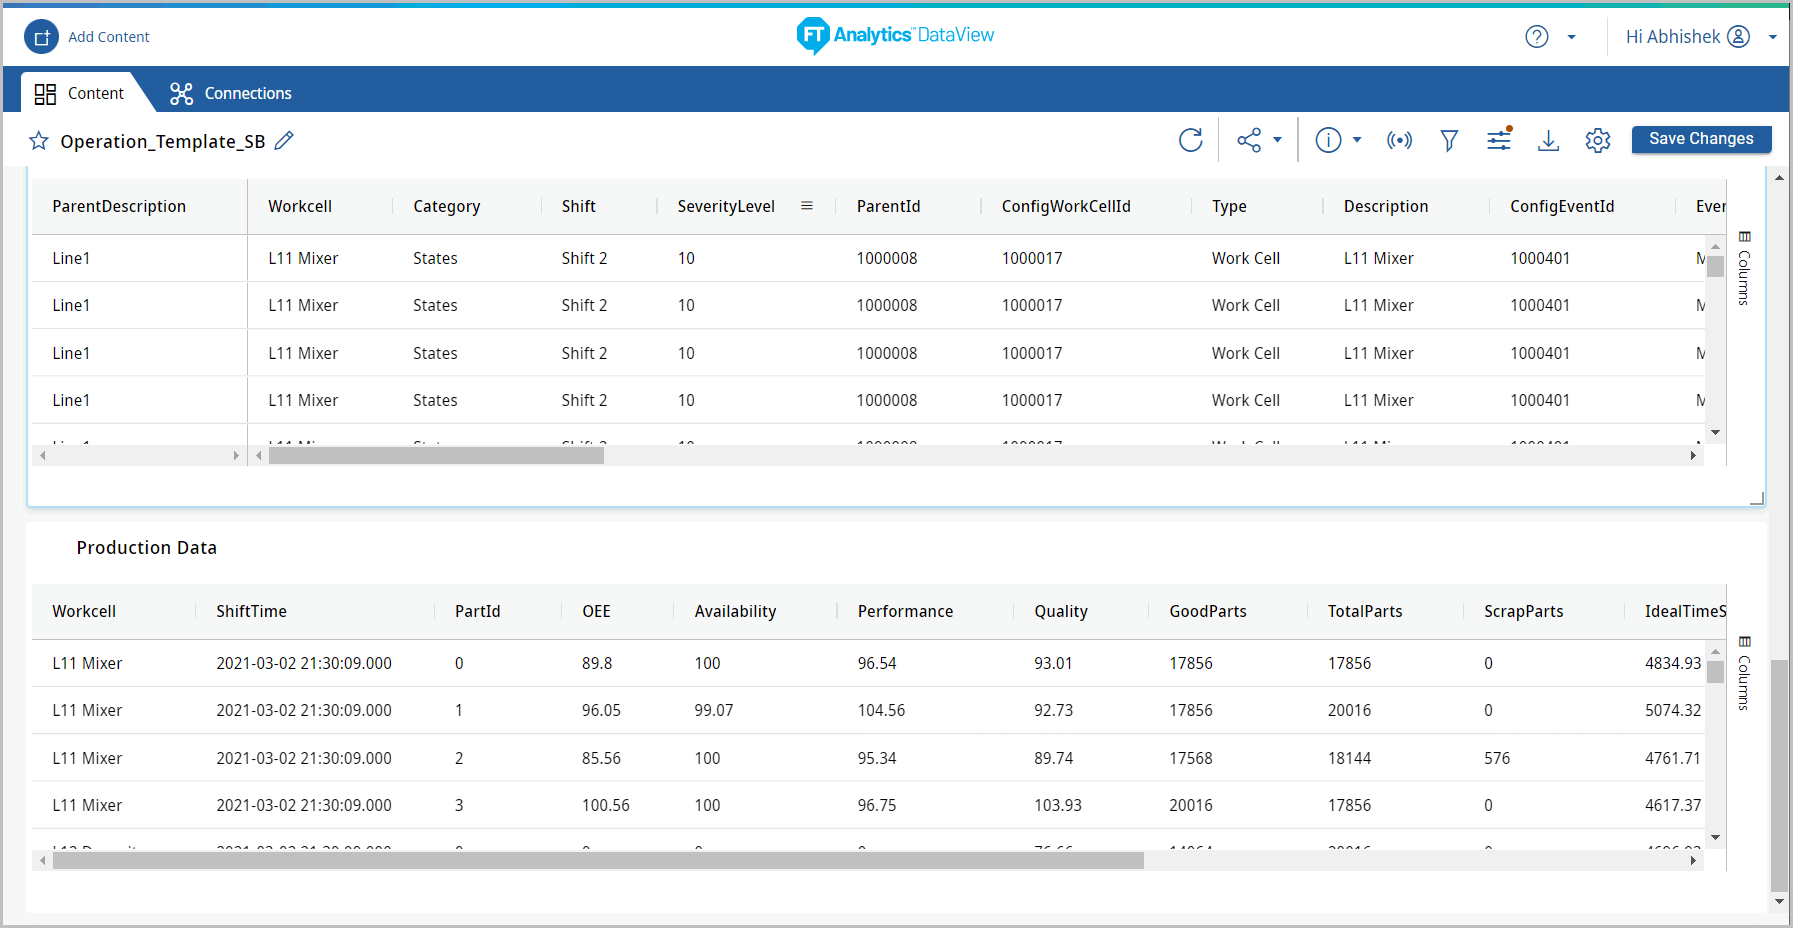Viewport: 1793px width, 928px height.
Task: Expand the help menu dropdown arrow
Action: 1571,37
